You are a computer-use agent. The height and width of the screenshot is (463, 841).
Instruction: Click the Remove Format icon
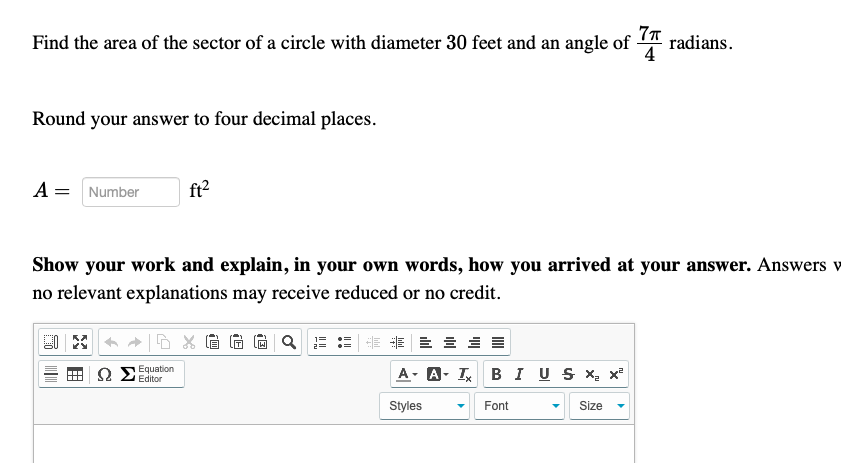pyautogui.click(x=464, y=374)
